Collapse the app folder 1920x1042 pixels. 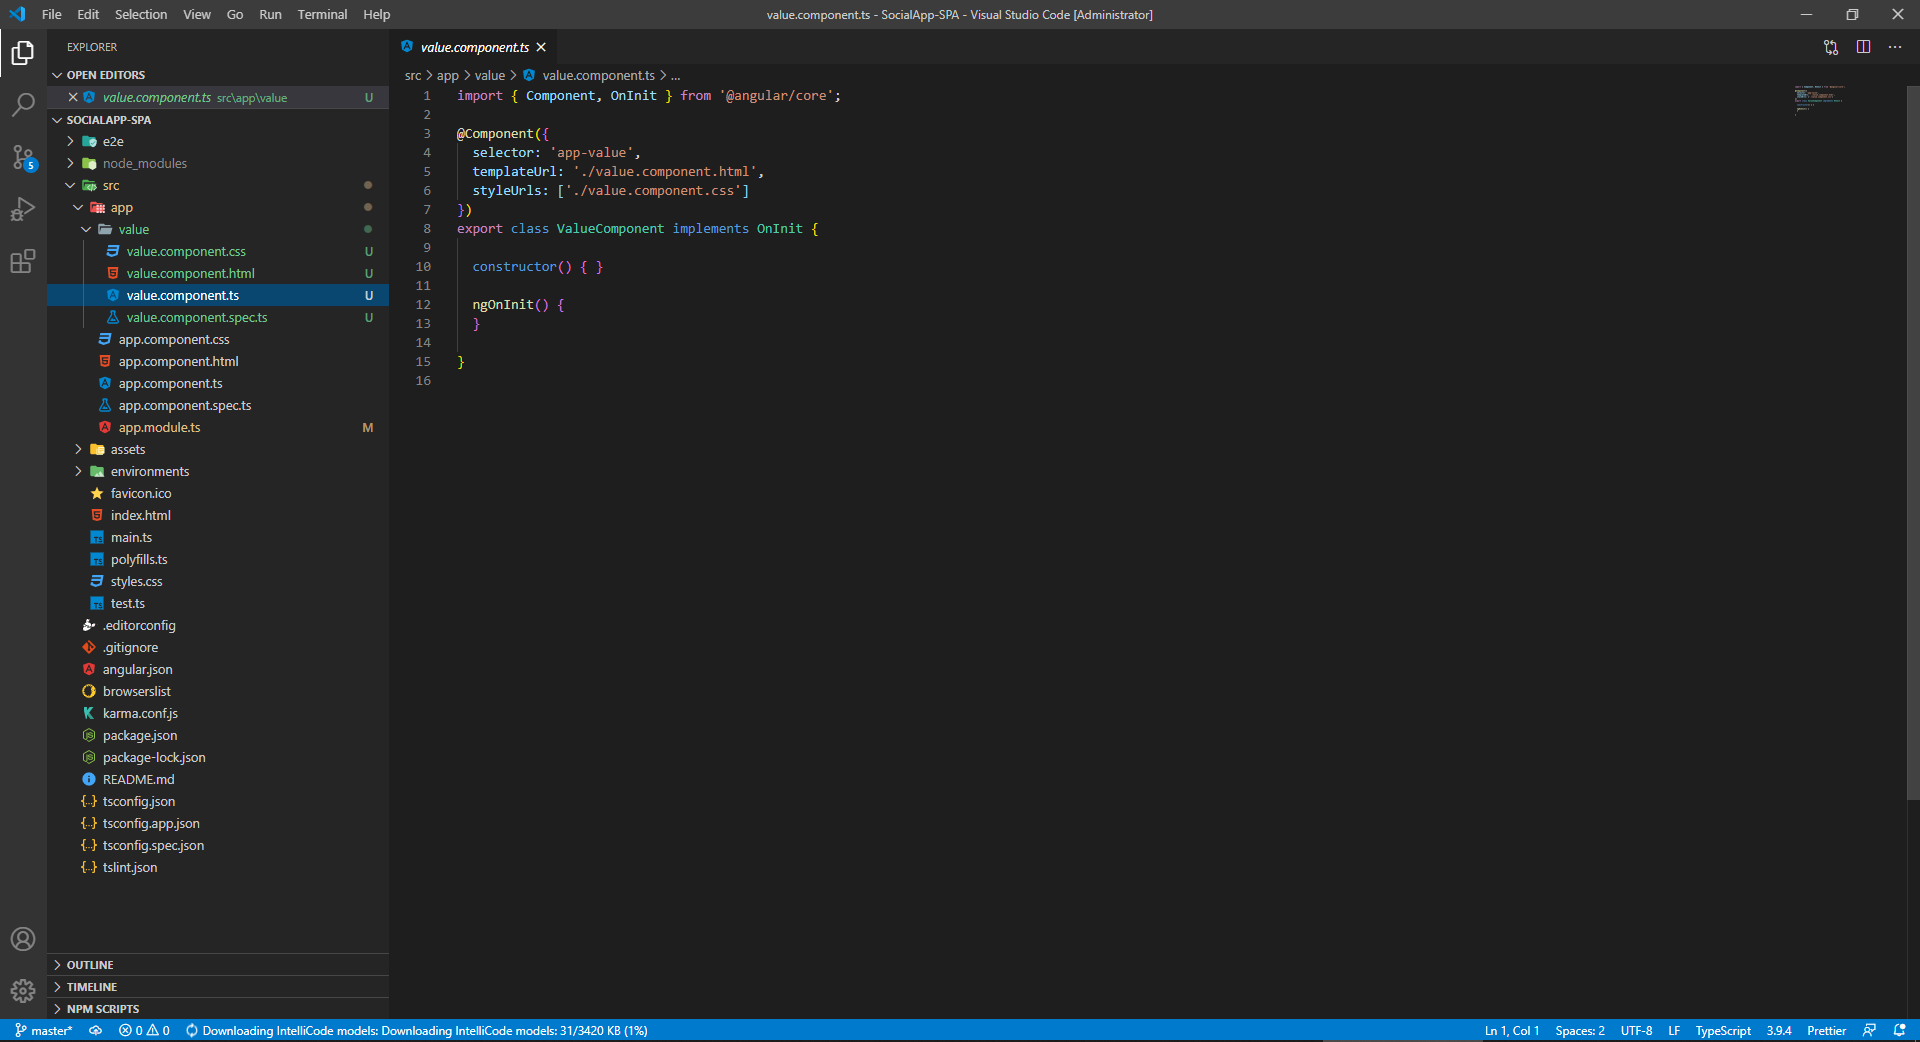[x=218, y=208]
